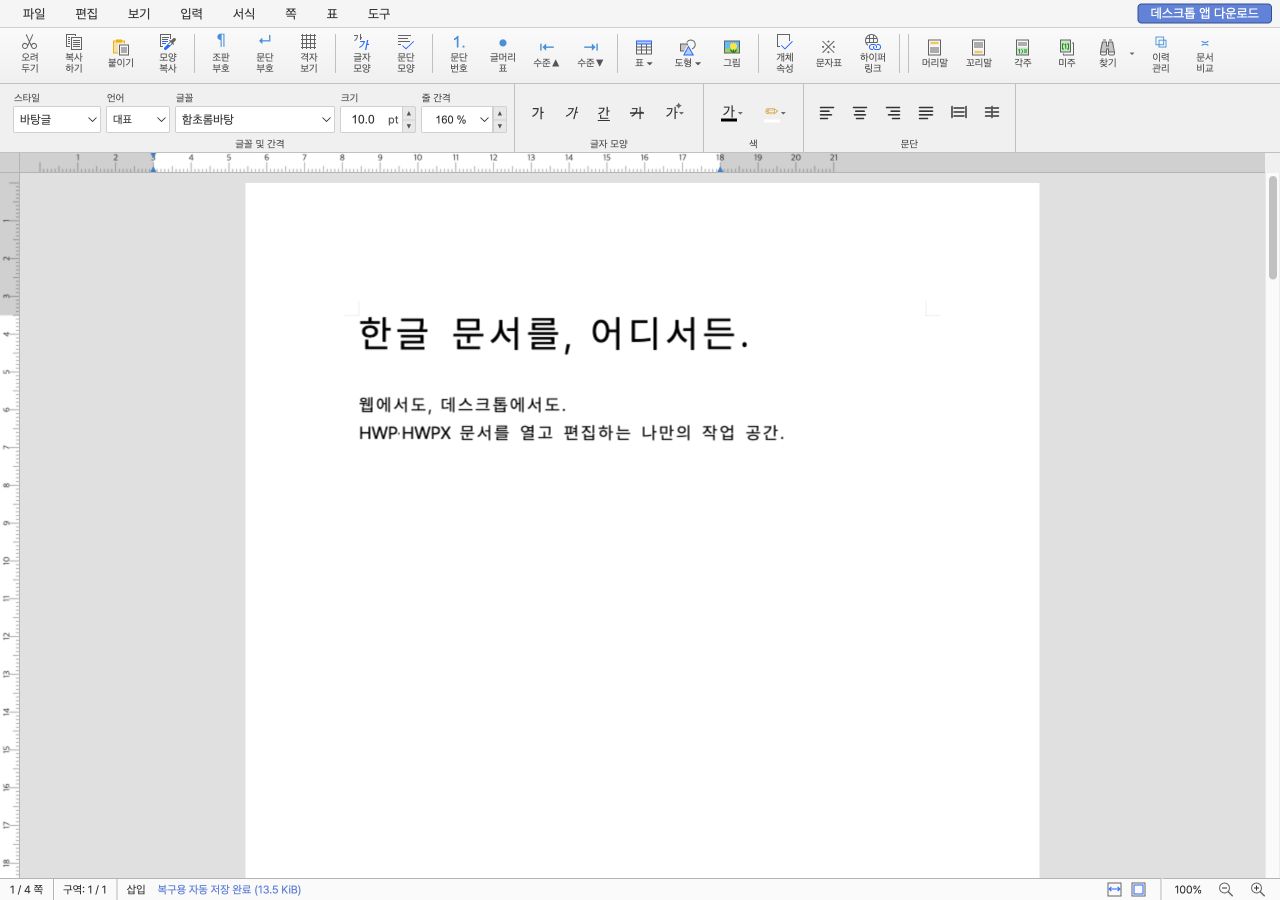The image size is (1280, 900).
Task: Toggle 격자보기 grid view
Action: (309, 53)
